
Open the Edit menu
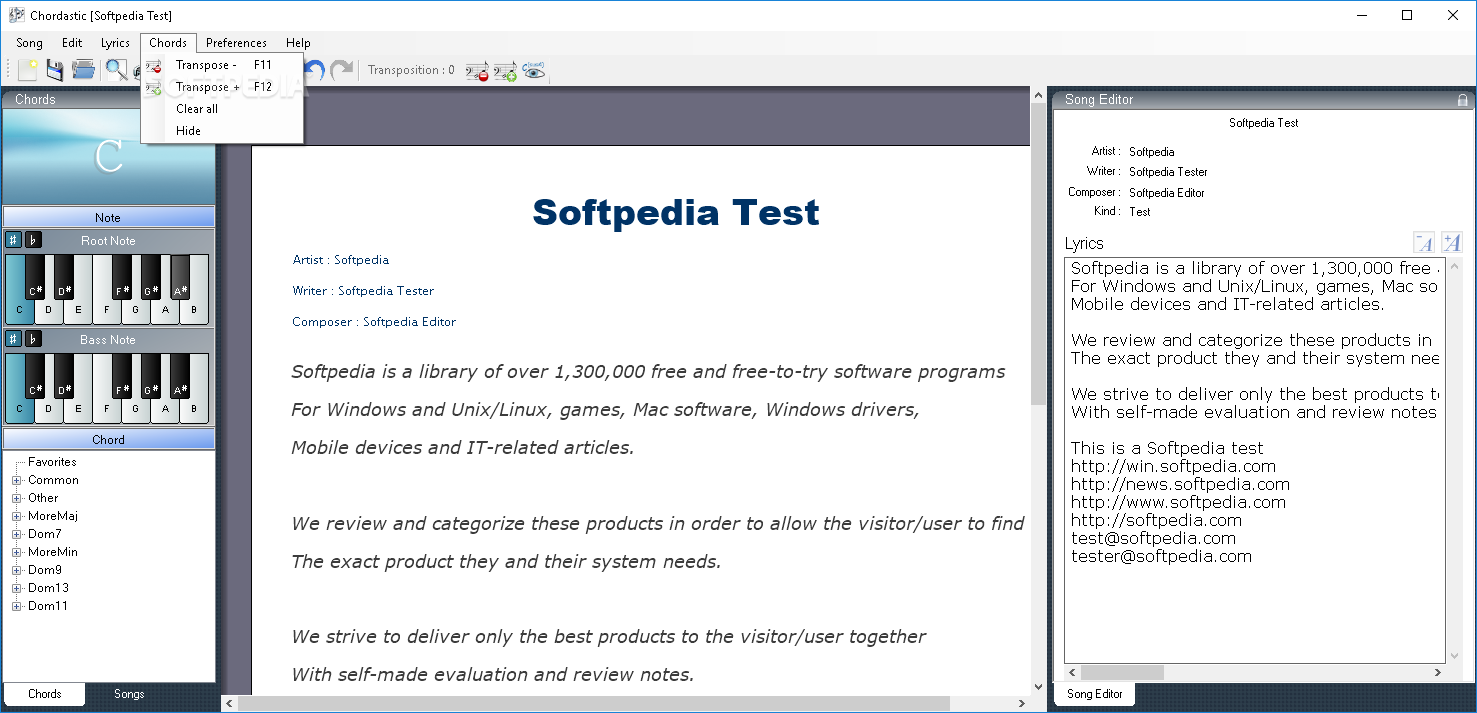72,43
